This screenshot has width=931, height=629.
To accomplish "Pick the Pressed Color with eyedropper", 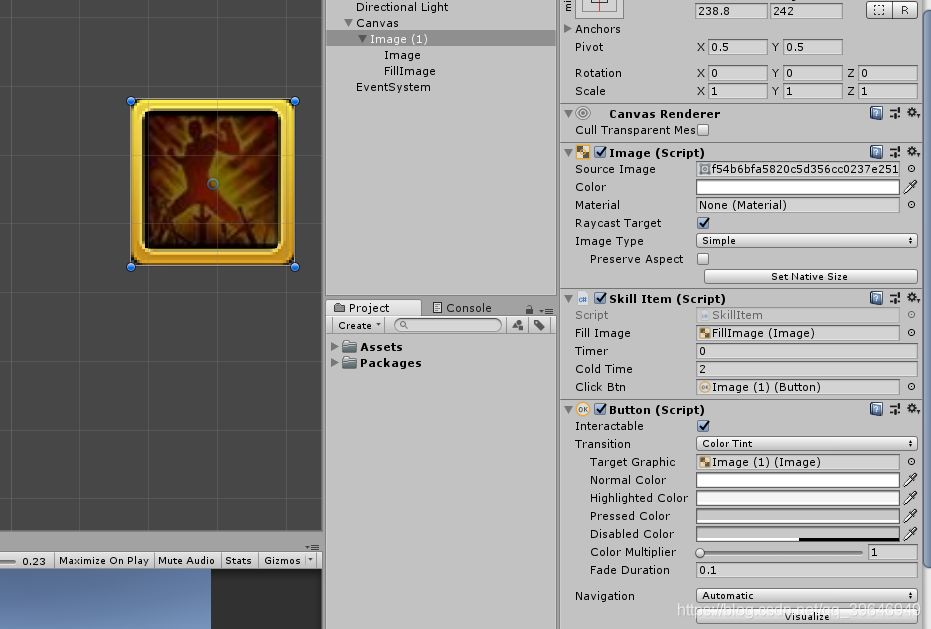I will [910, 516].
